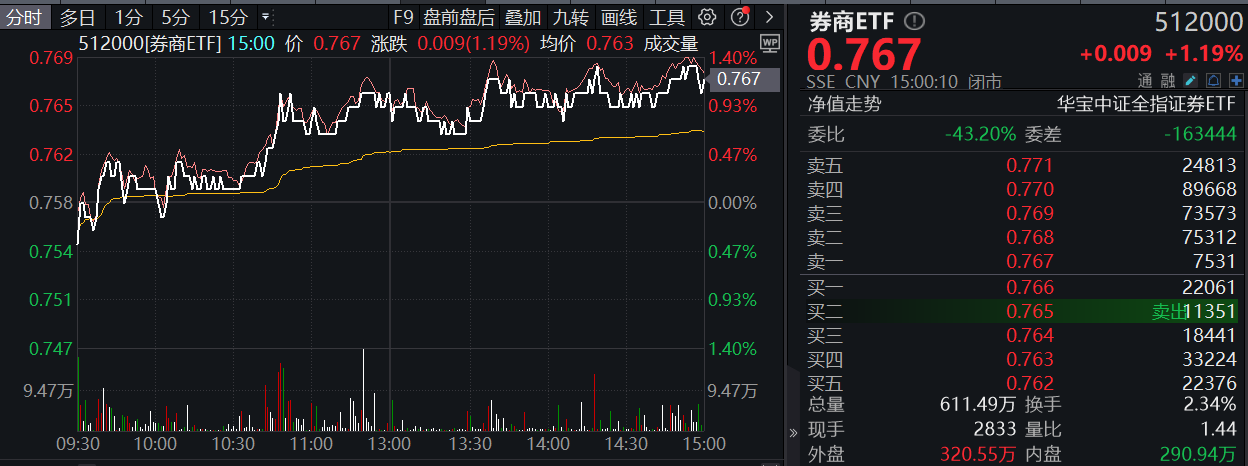
Task: Open the chart settings gear icon
Action: coord(707,17)
